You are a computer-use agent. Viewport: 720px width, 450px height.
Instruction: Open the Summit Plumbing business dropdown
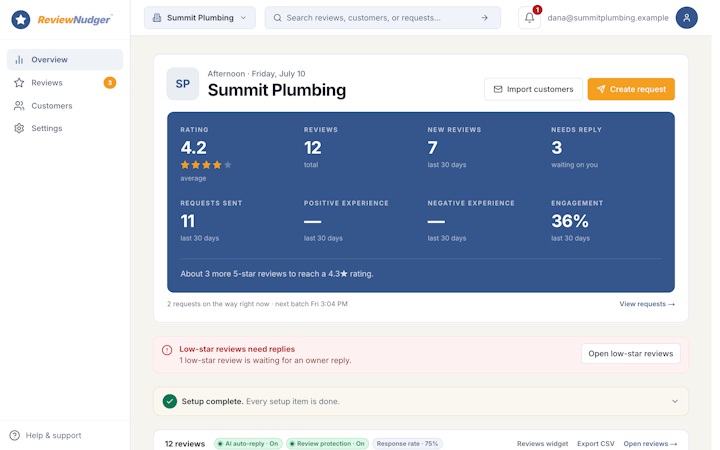pyautogui.click(x=200, y=18)
